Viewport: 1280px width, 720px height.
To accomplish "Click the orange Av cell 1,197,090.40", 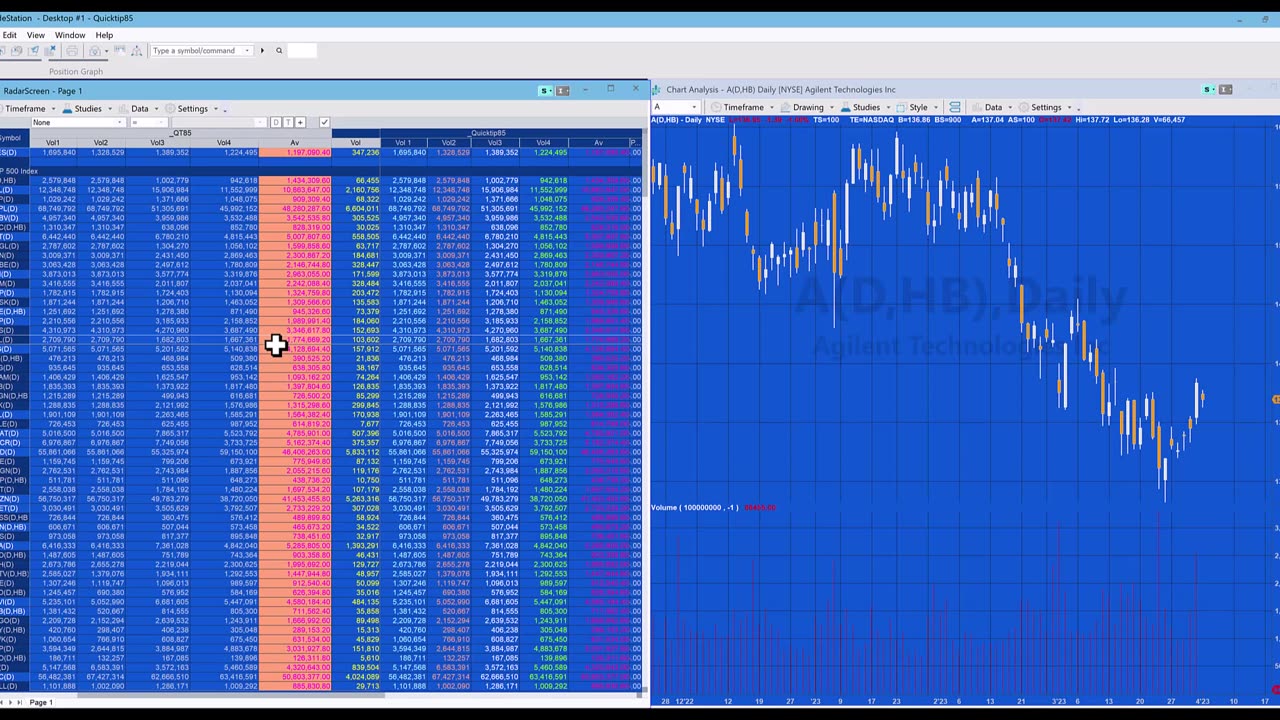I will tap(295, 152).
